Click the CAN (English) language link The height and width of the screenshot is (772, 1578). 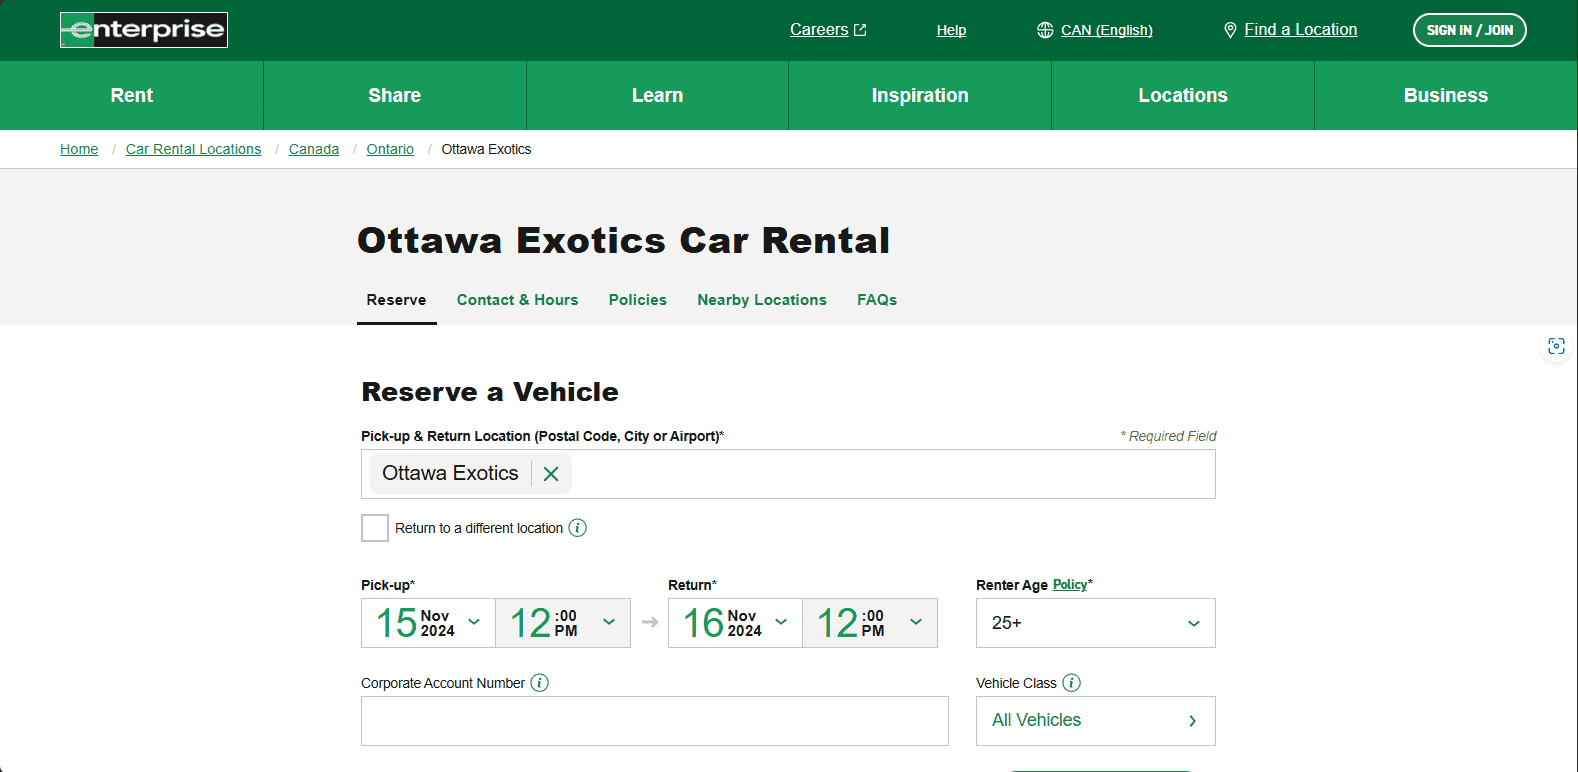pos(1106,30)
